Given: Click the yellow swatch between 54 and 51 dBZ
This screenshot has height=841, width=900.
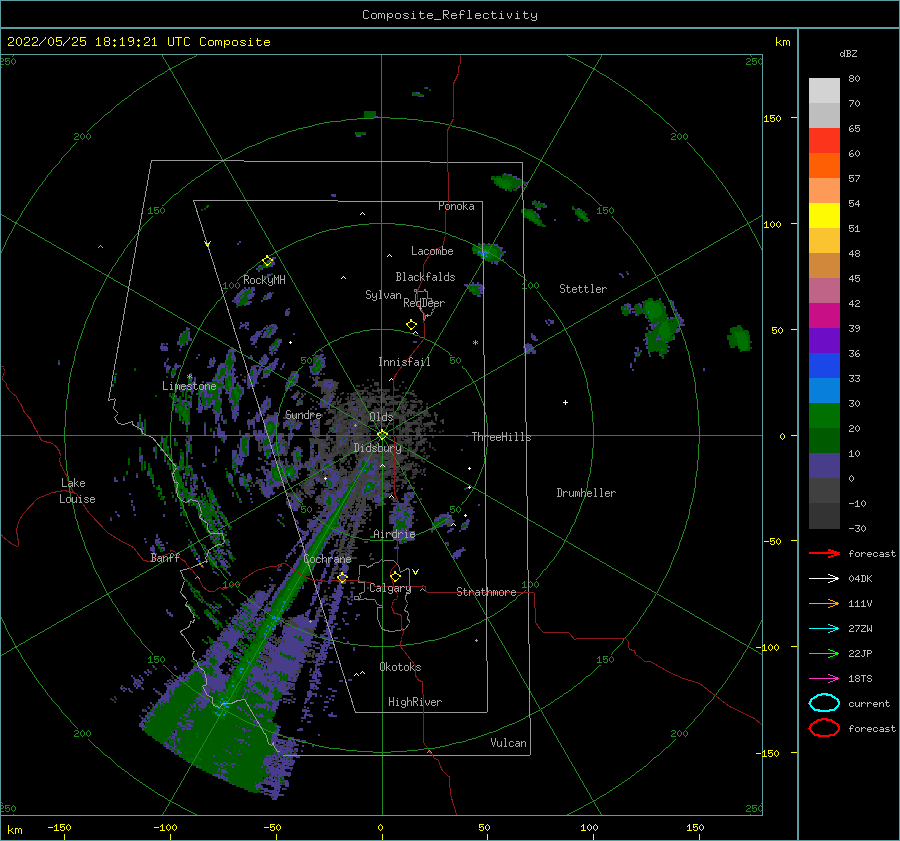Looking at the screenshot, I should point(824,216).
